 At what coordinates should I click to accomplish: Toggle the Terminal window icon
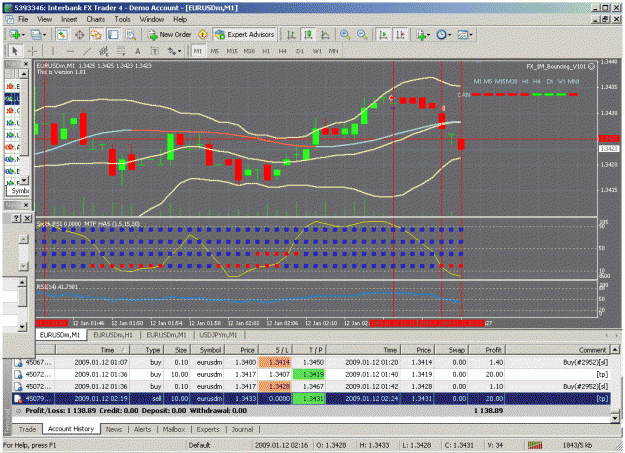click(114, 35)
